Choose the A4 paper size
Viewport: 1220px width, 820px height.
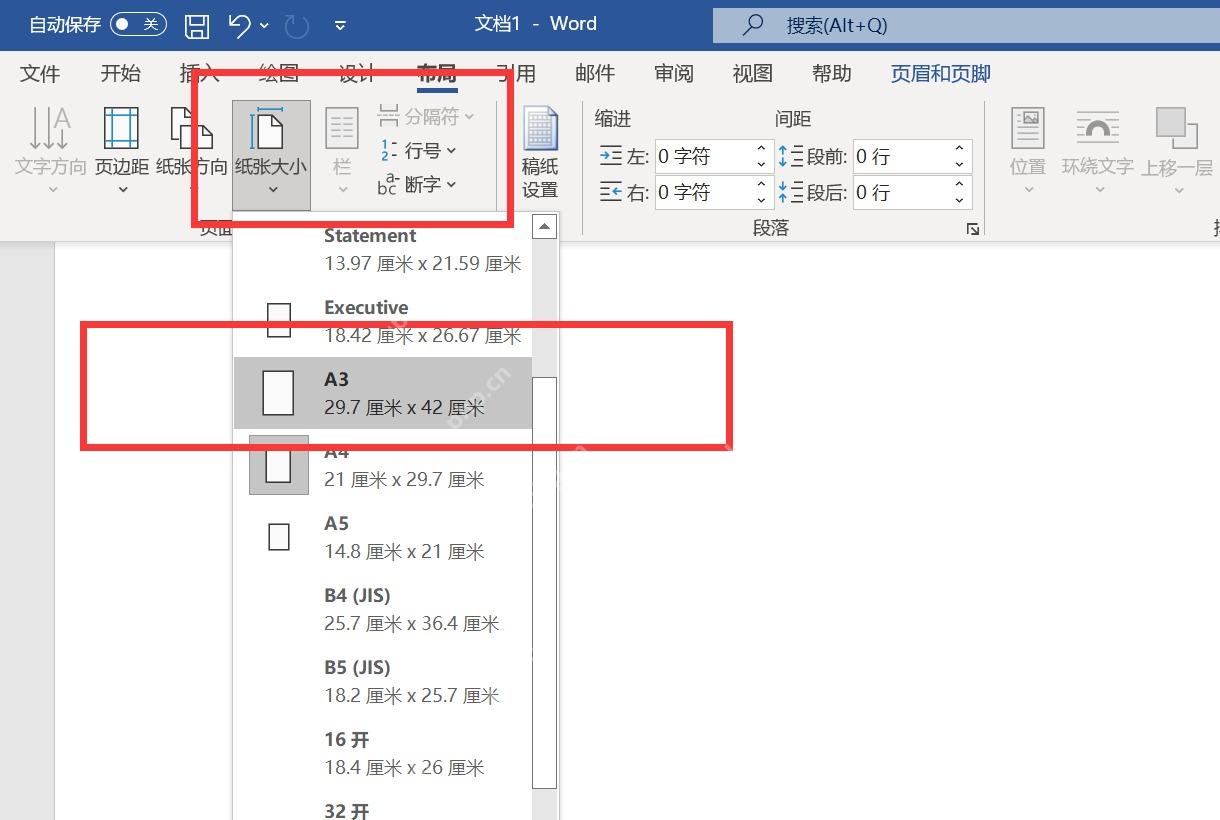click(x=383, y=466)
